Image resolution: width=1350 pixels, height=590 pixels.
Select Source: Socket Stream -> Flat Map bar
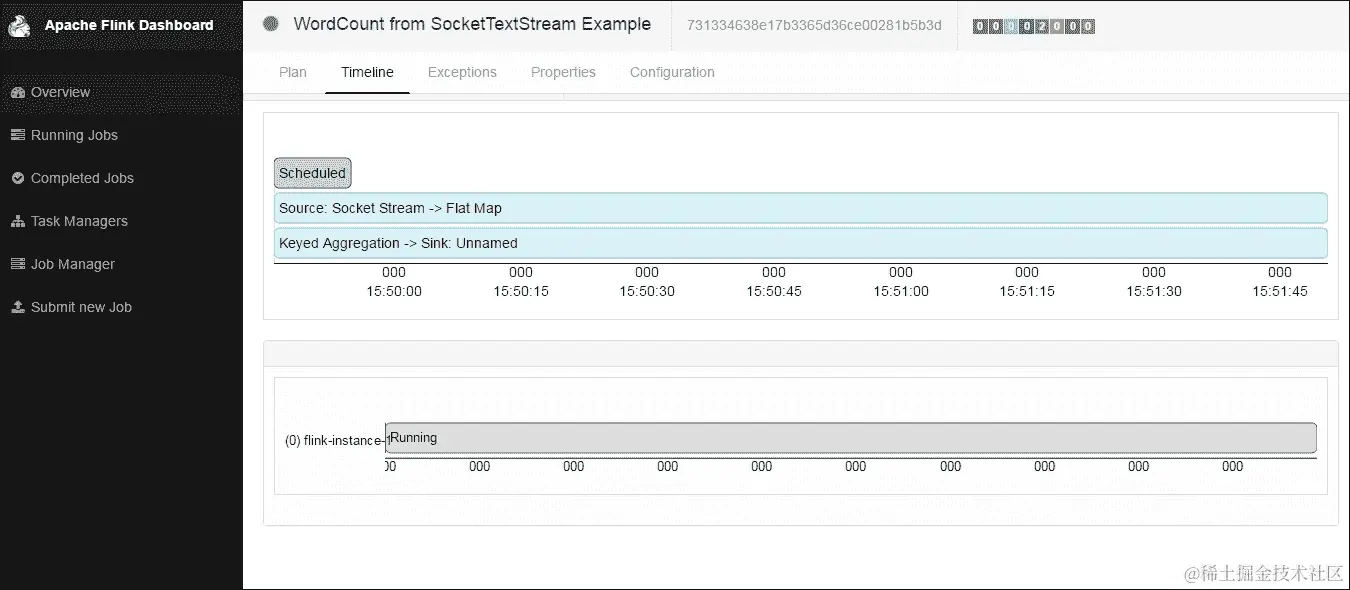(801, 208)
